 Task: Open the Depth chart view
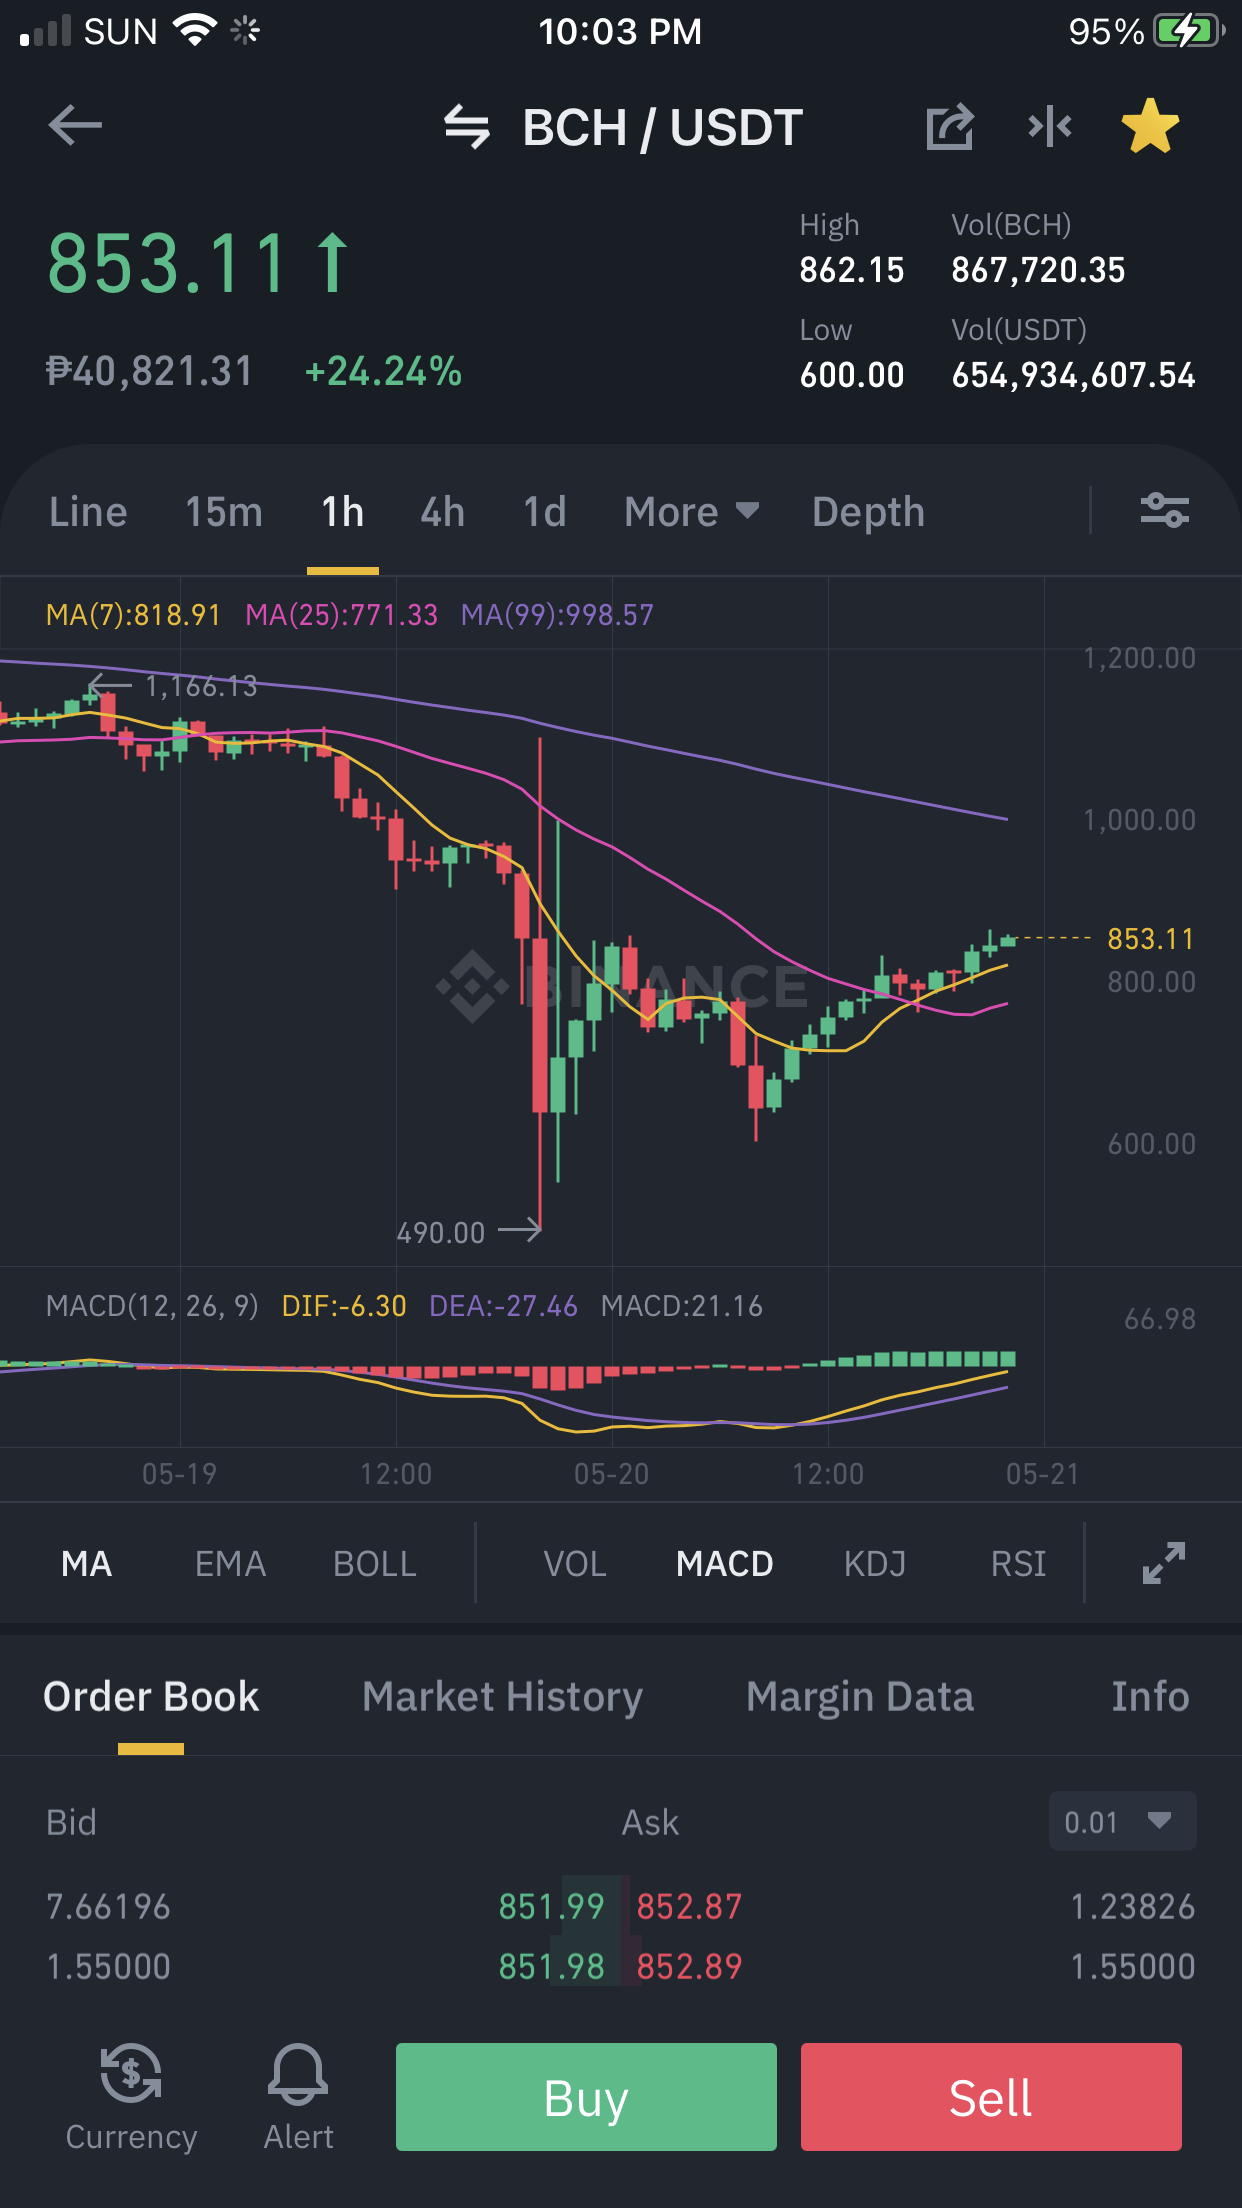tap(868, 512)
